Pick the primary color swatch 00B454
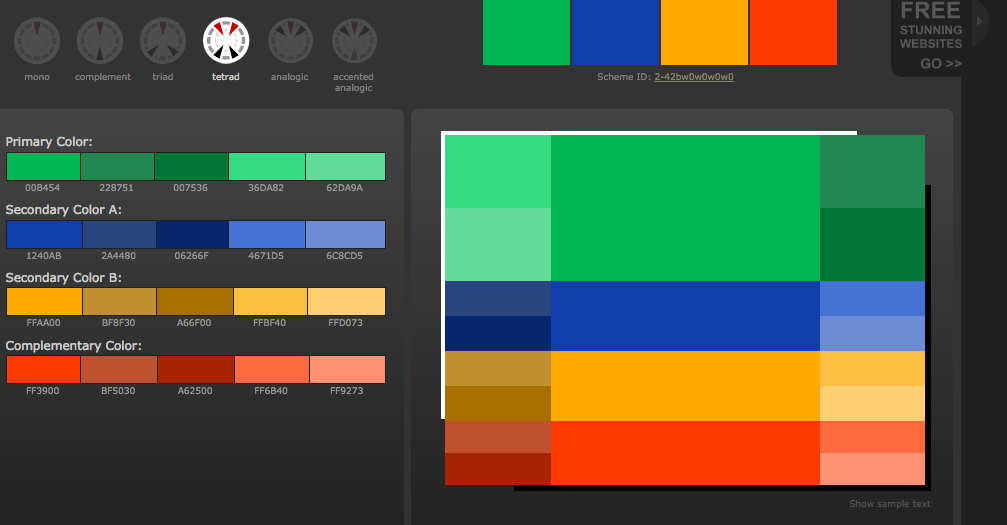 tap(43, 166)
